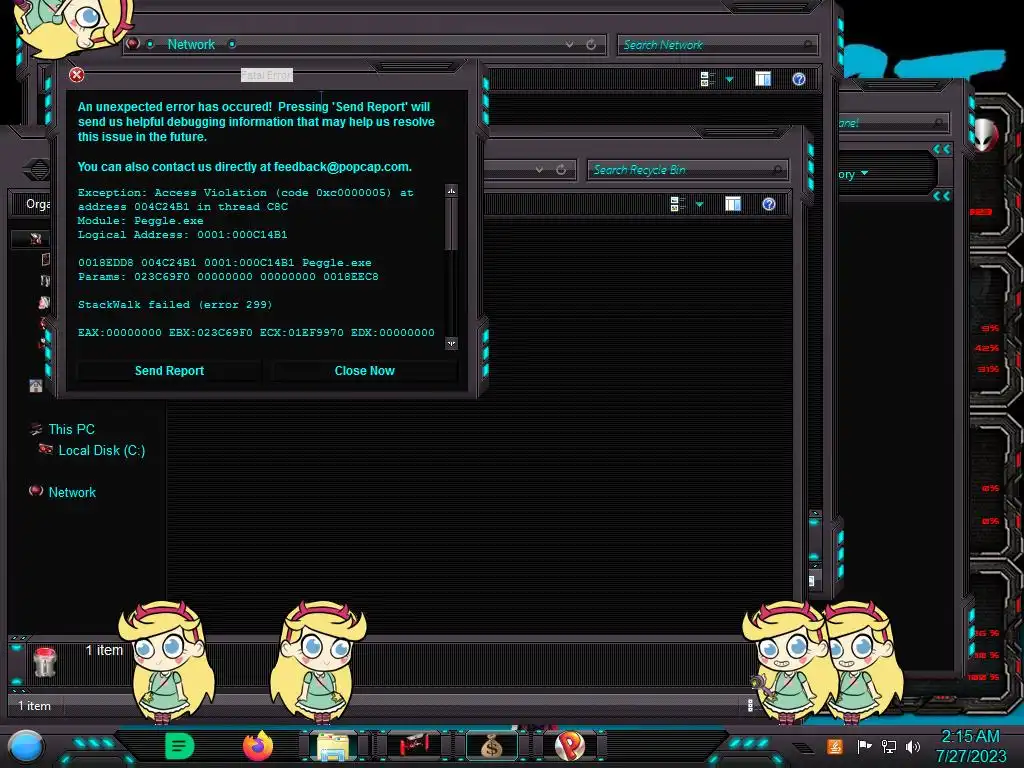Click the Send Report button
This screenshot has width=1024, height=768.
[169, 371]
